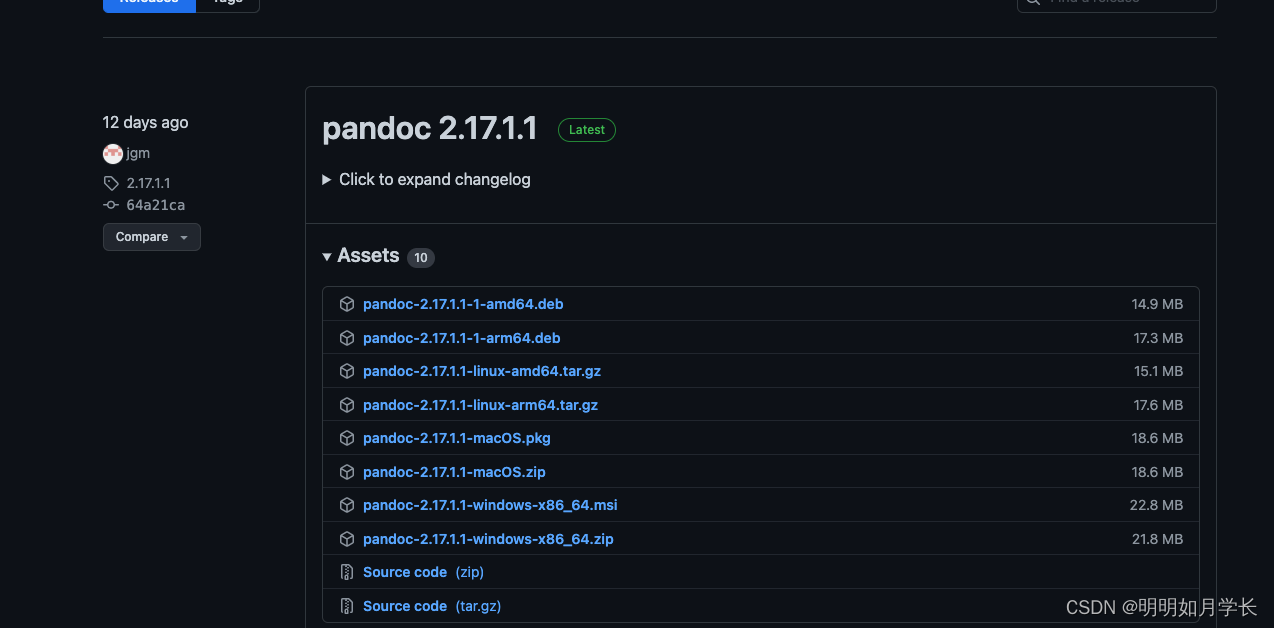Click file icon beside Source code (tar.gz)

[x=347, y=606]
